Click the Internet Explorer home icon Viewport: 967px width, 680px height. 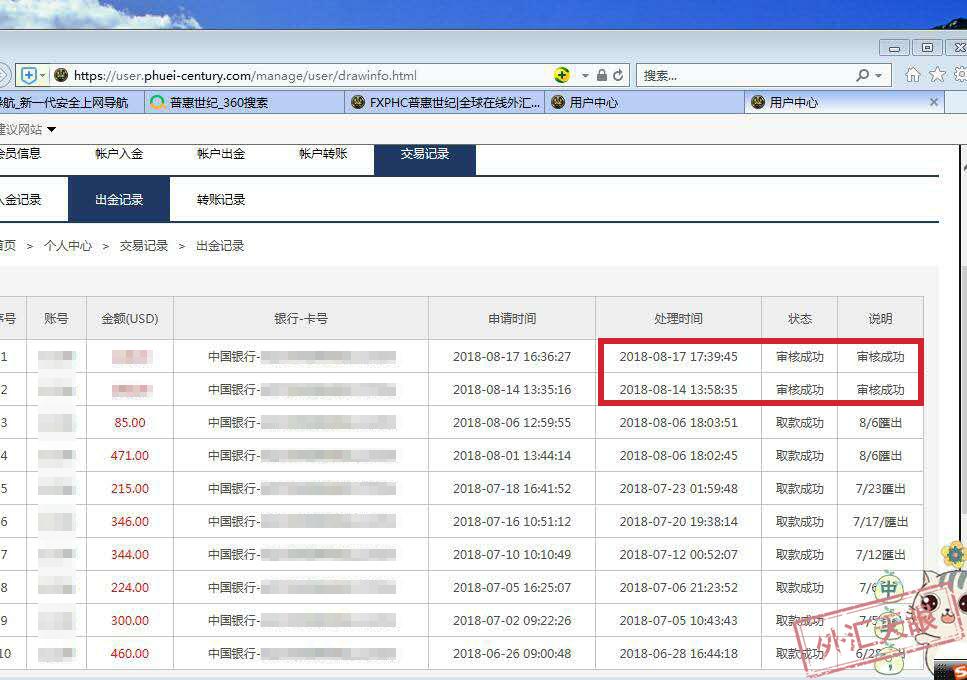(x=913, y=75)
